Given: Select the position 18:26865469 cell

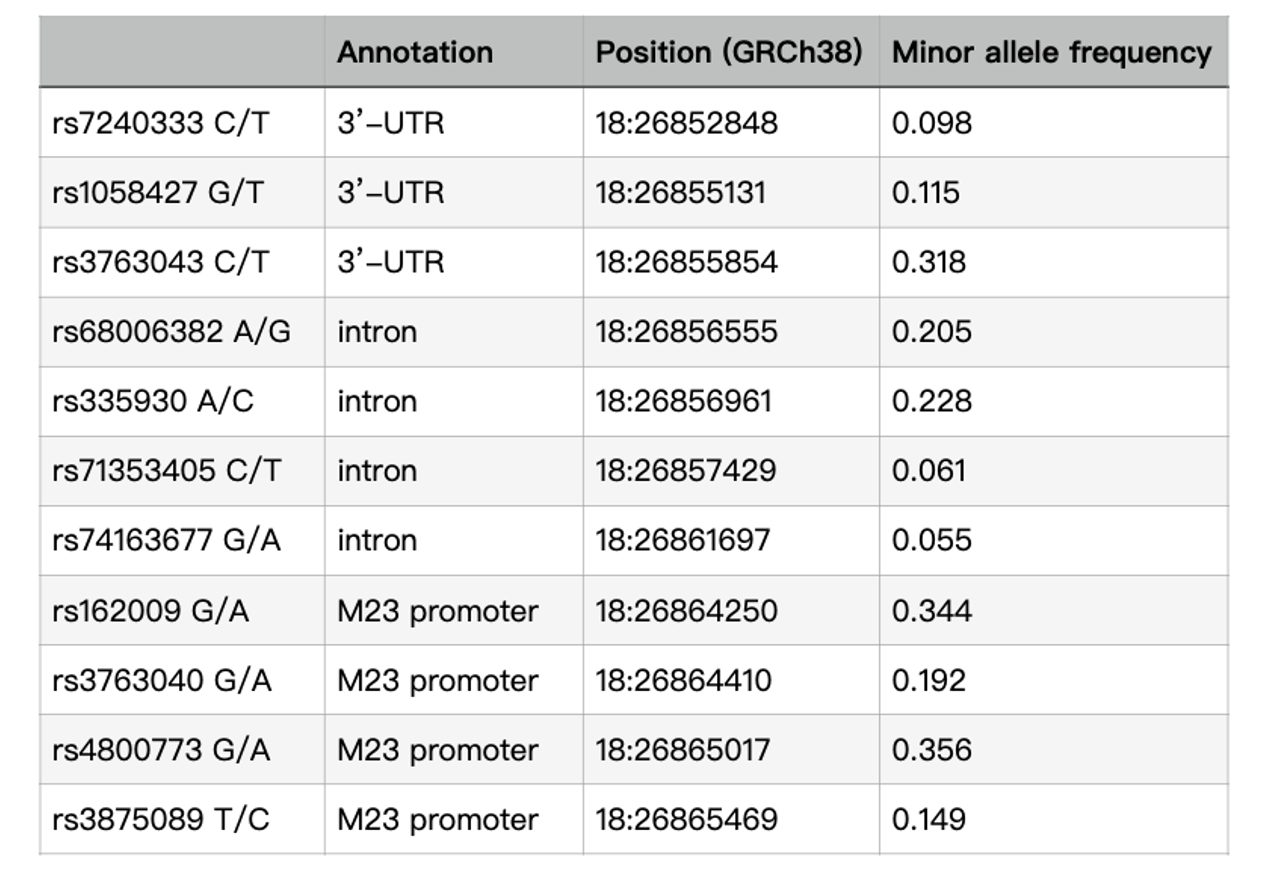Looking at the screenshot, I should pos(686,820).
